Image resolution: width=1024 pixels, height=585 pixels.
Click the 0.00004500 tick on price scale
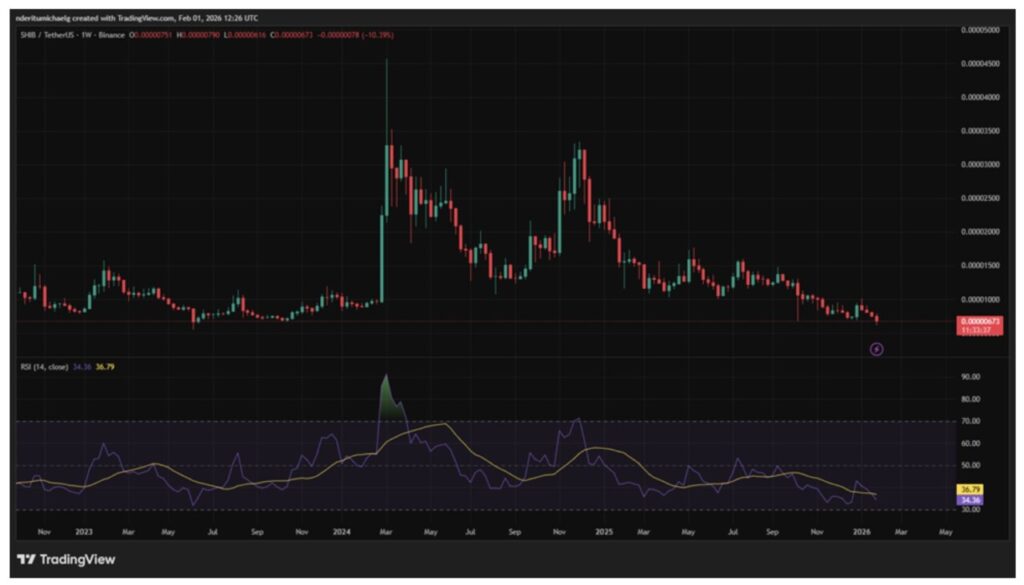(x=980, y=64)
